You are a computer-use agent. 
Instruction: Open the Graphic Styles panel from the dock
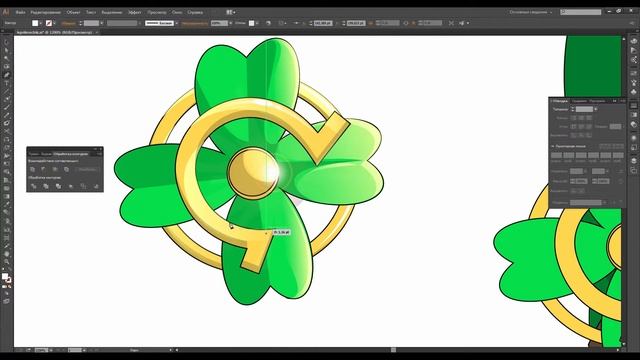633,147
